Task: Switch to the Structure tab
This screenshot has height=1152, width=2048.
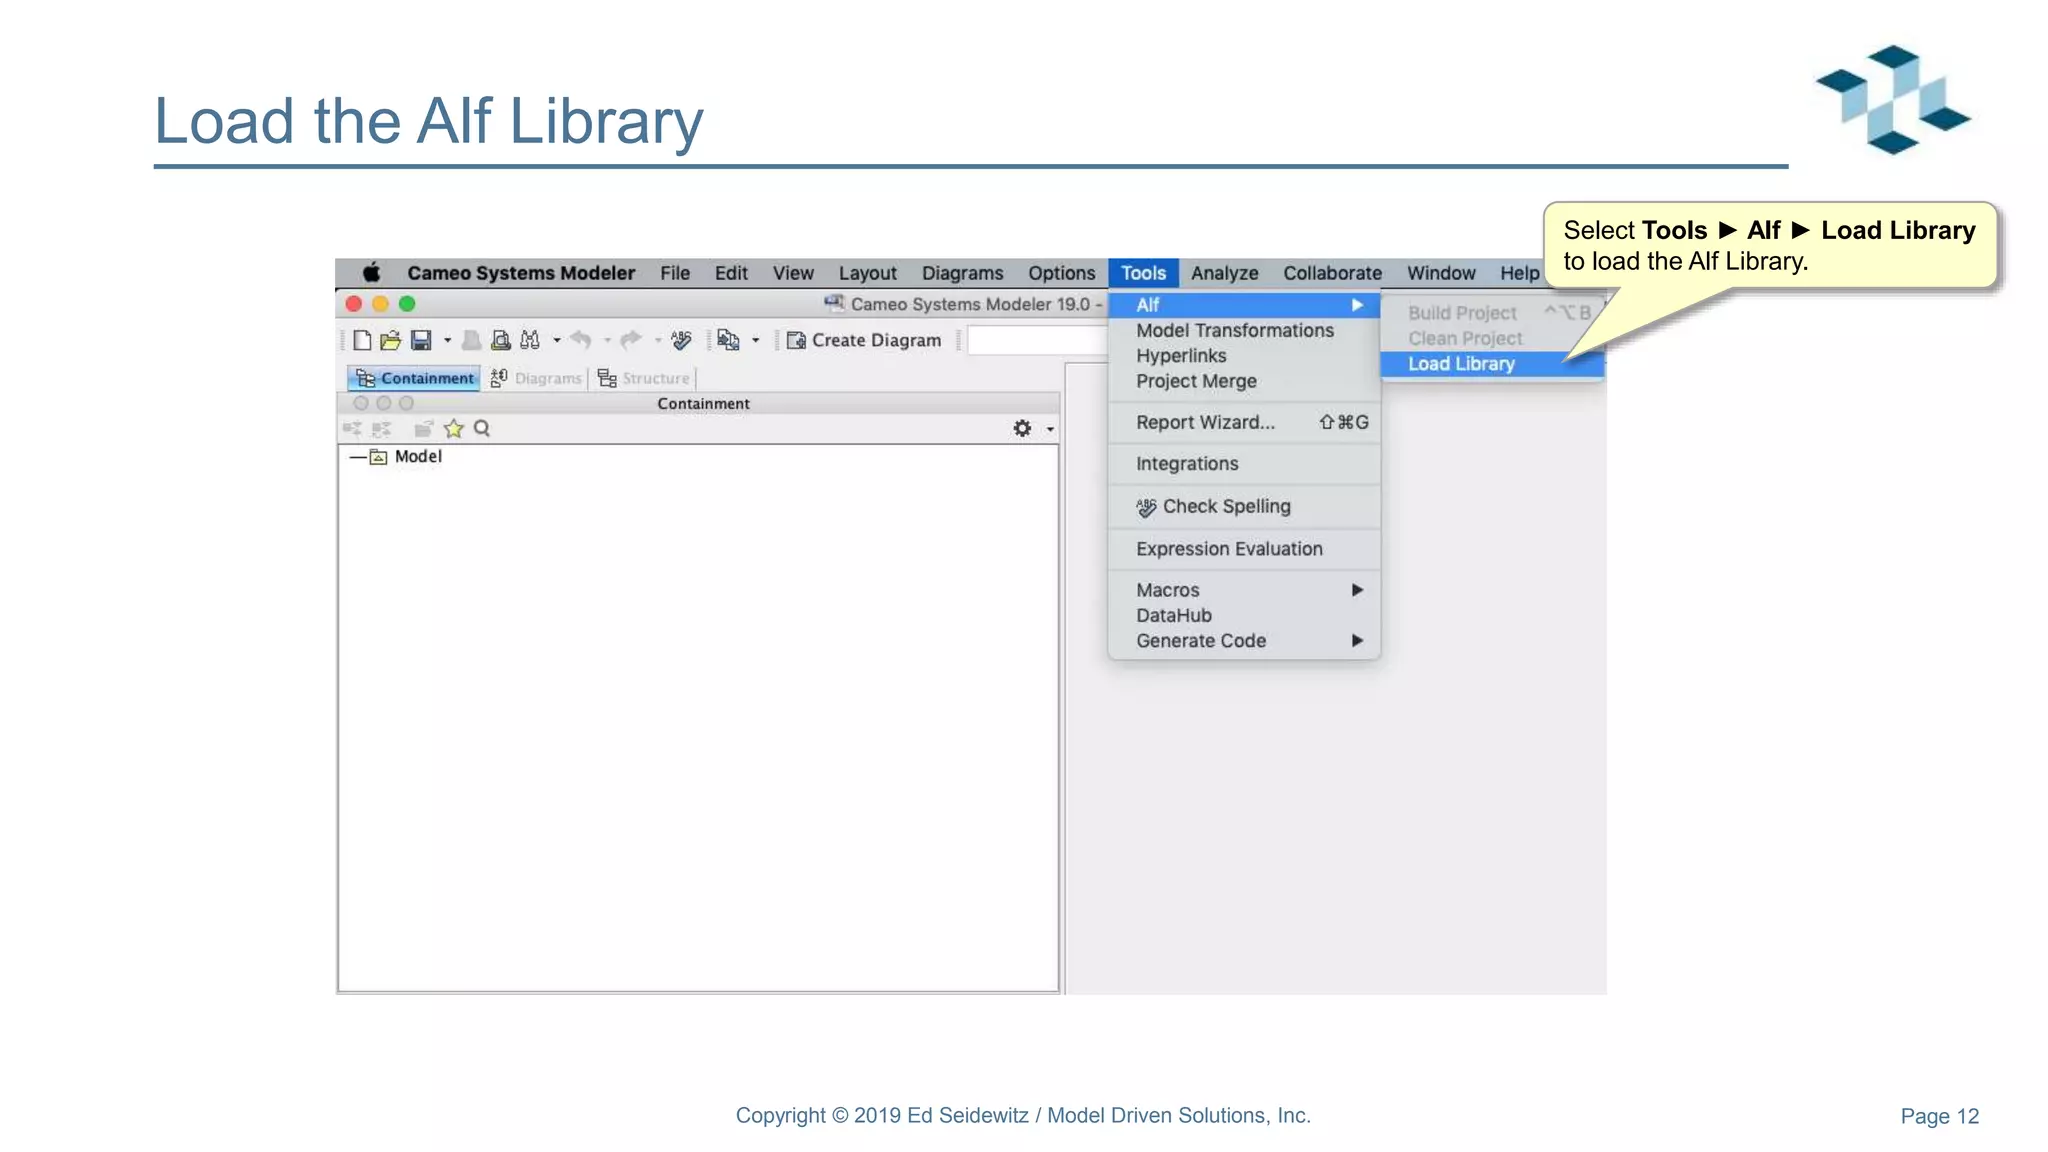Action: (643, 378)
